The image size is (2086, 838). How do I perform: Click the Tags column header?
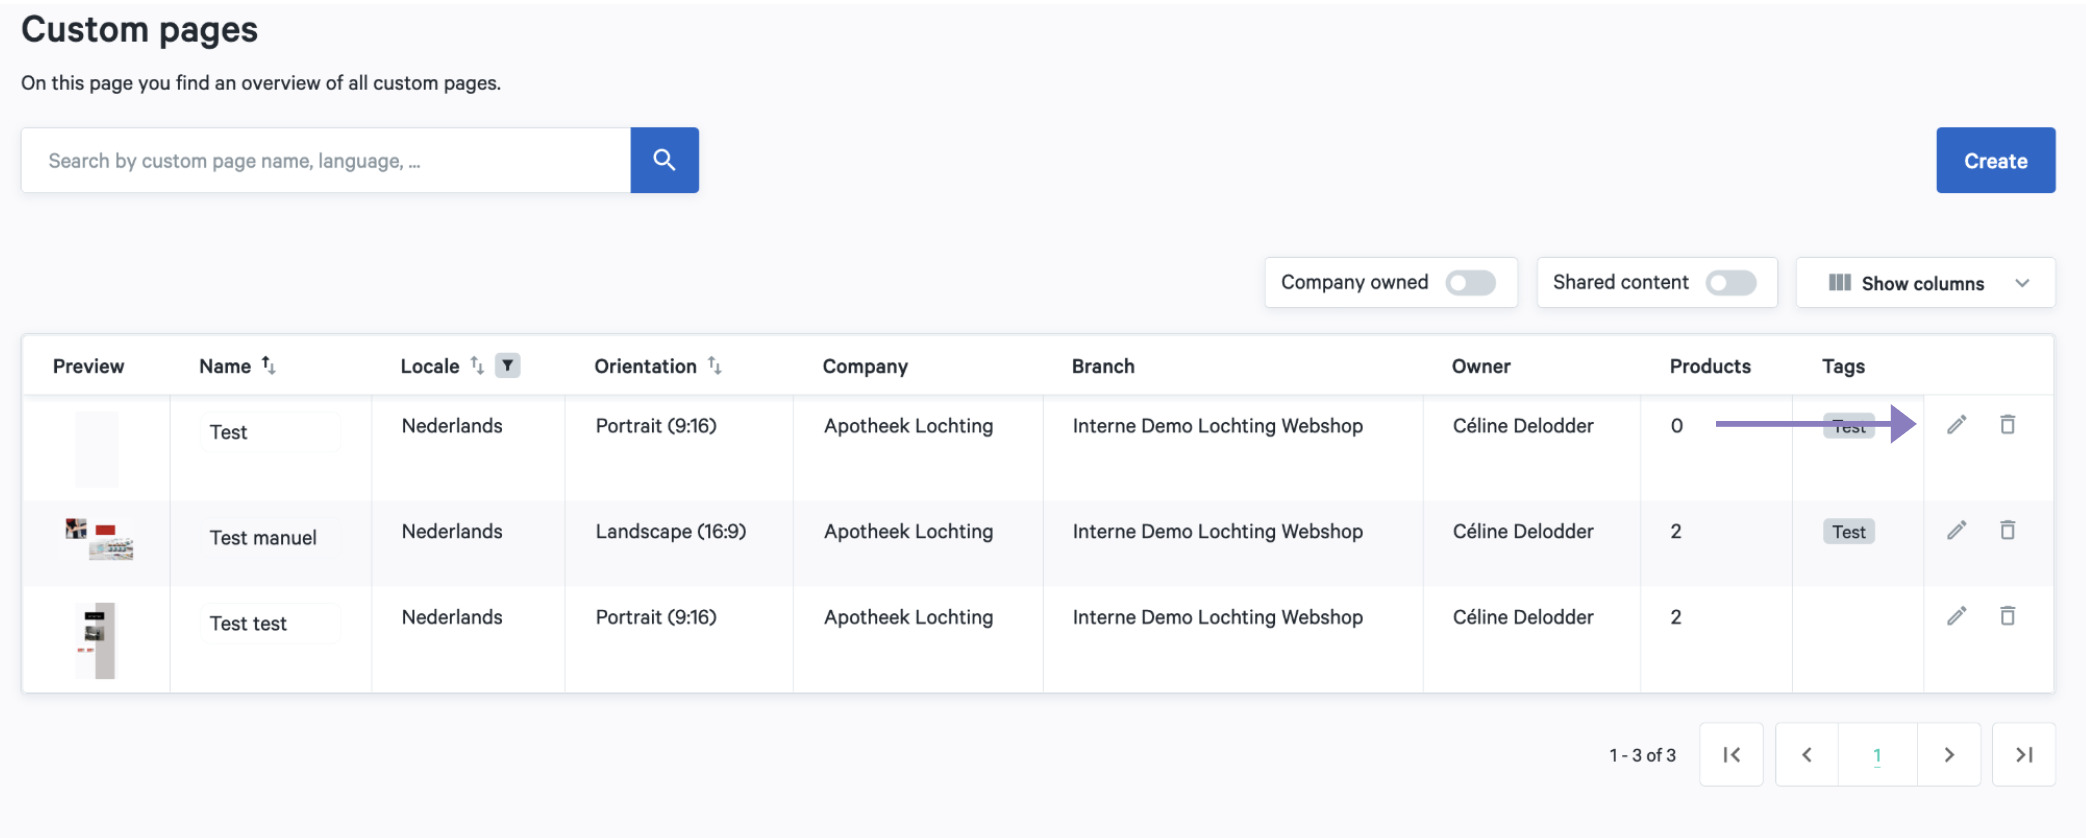pyautogui.click(x=1843, y=366)
